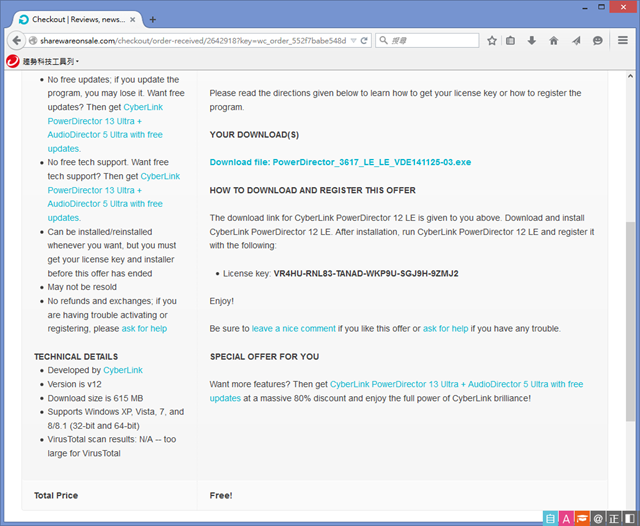
Task: Click the browser back arrow button
Action: (16, 40)
